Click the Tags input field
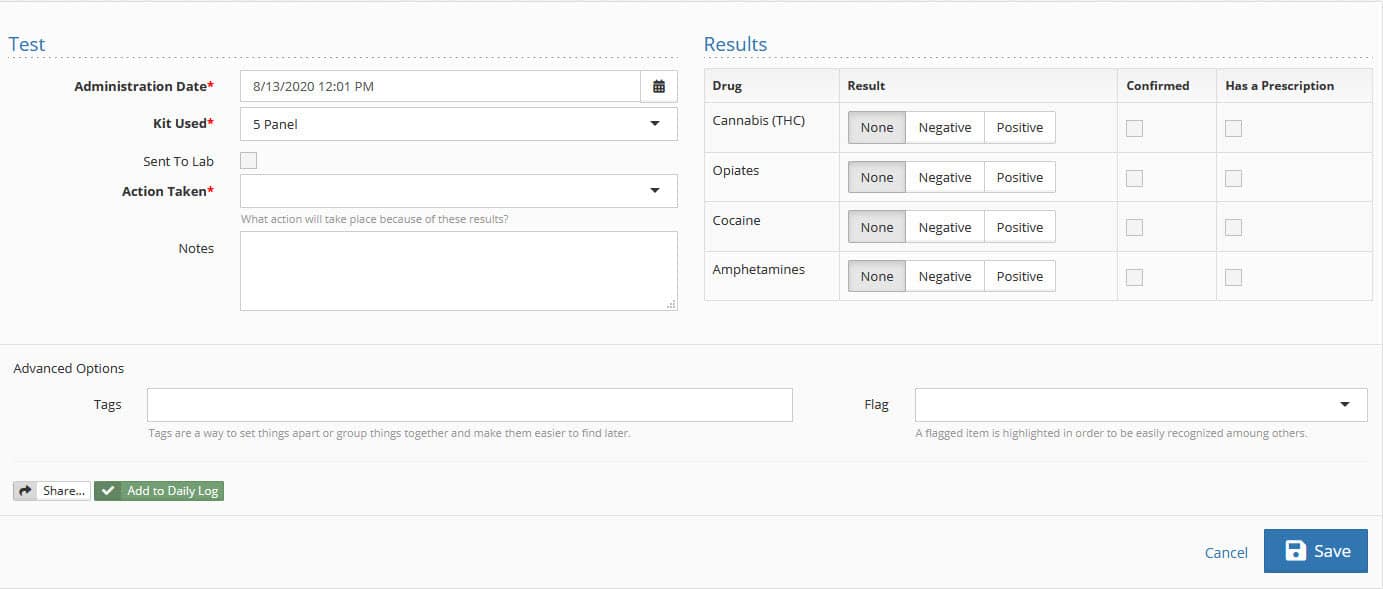Screen dimensions: 1383x589 pyautogui.click(x=469, y=404)
